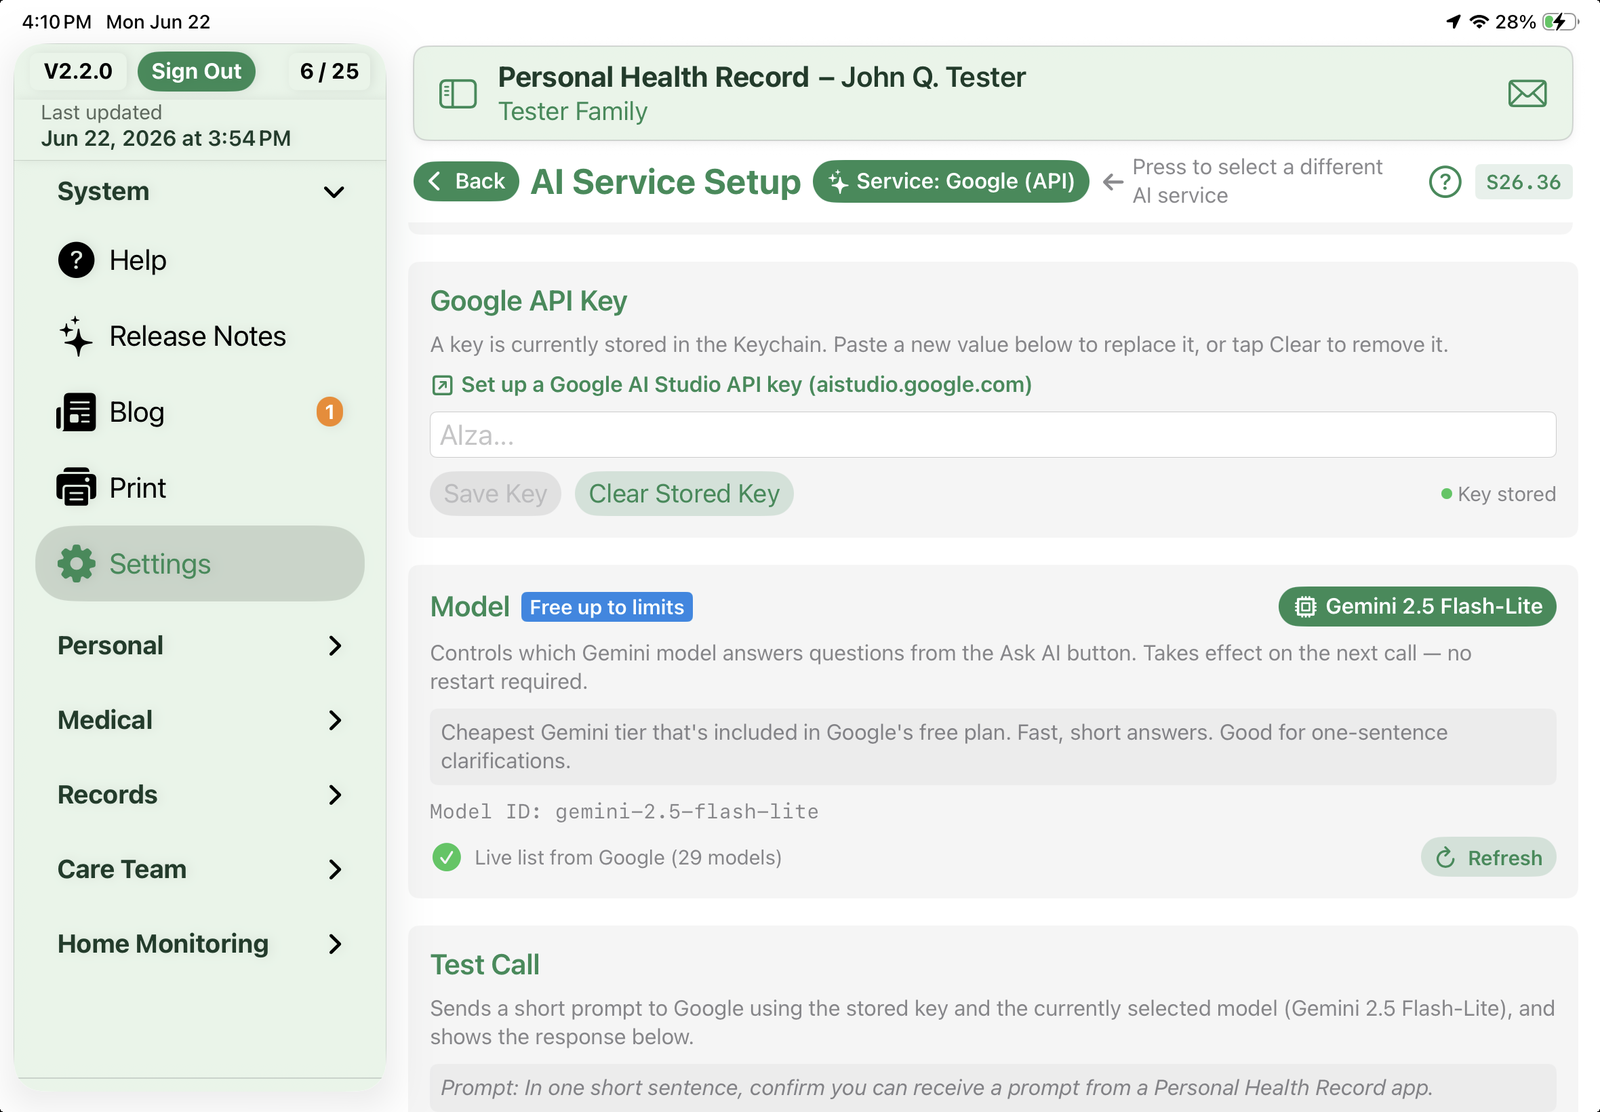Click the external link icon beside Google AI Studio

coord(442,385)
